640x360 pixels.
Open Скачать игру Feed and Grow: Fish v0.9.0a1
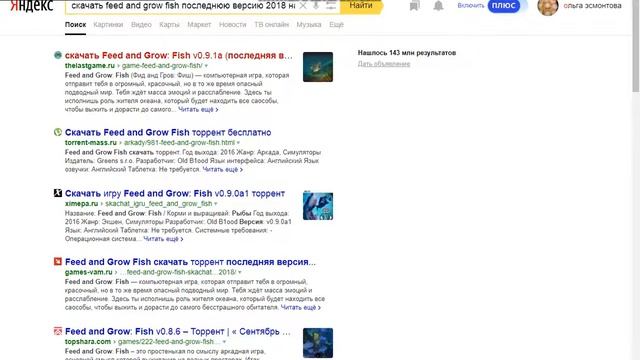pyautogui.click(x=175, y=193)
